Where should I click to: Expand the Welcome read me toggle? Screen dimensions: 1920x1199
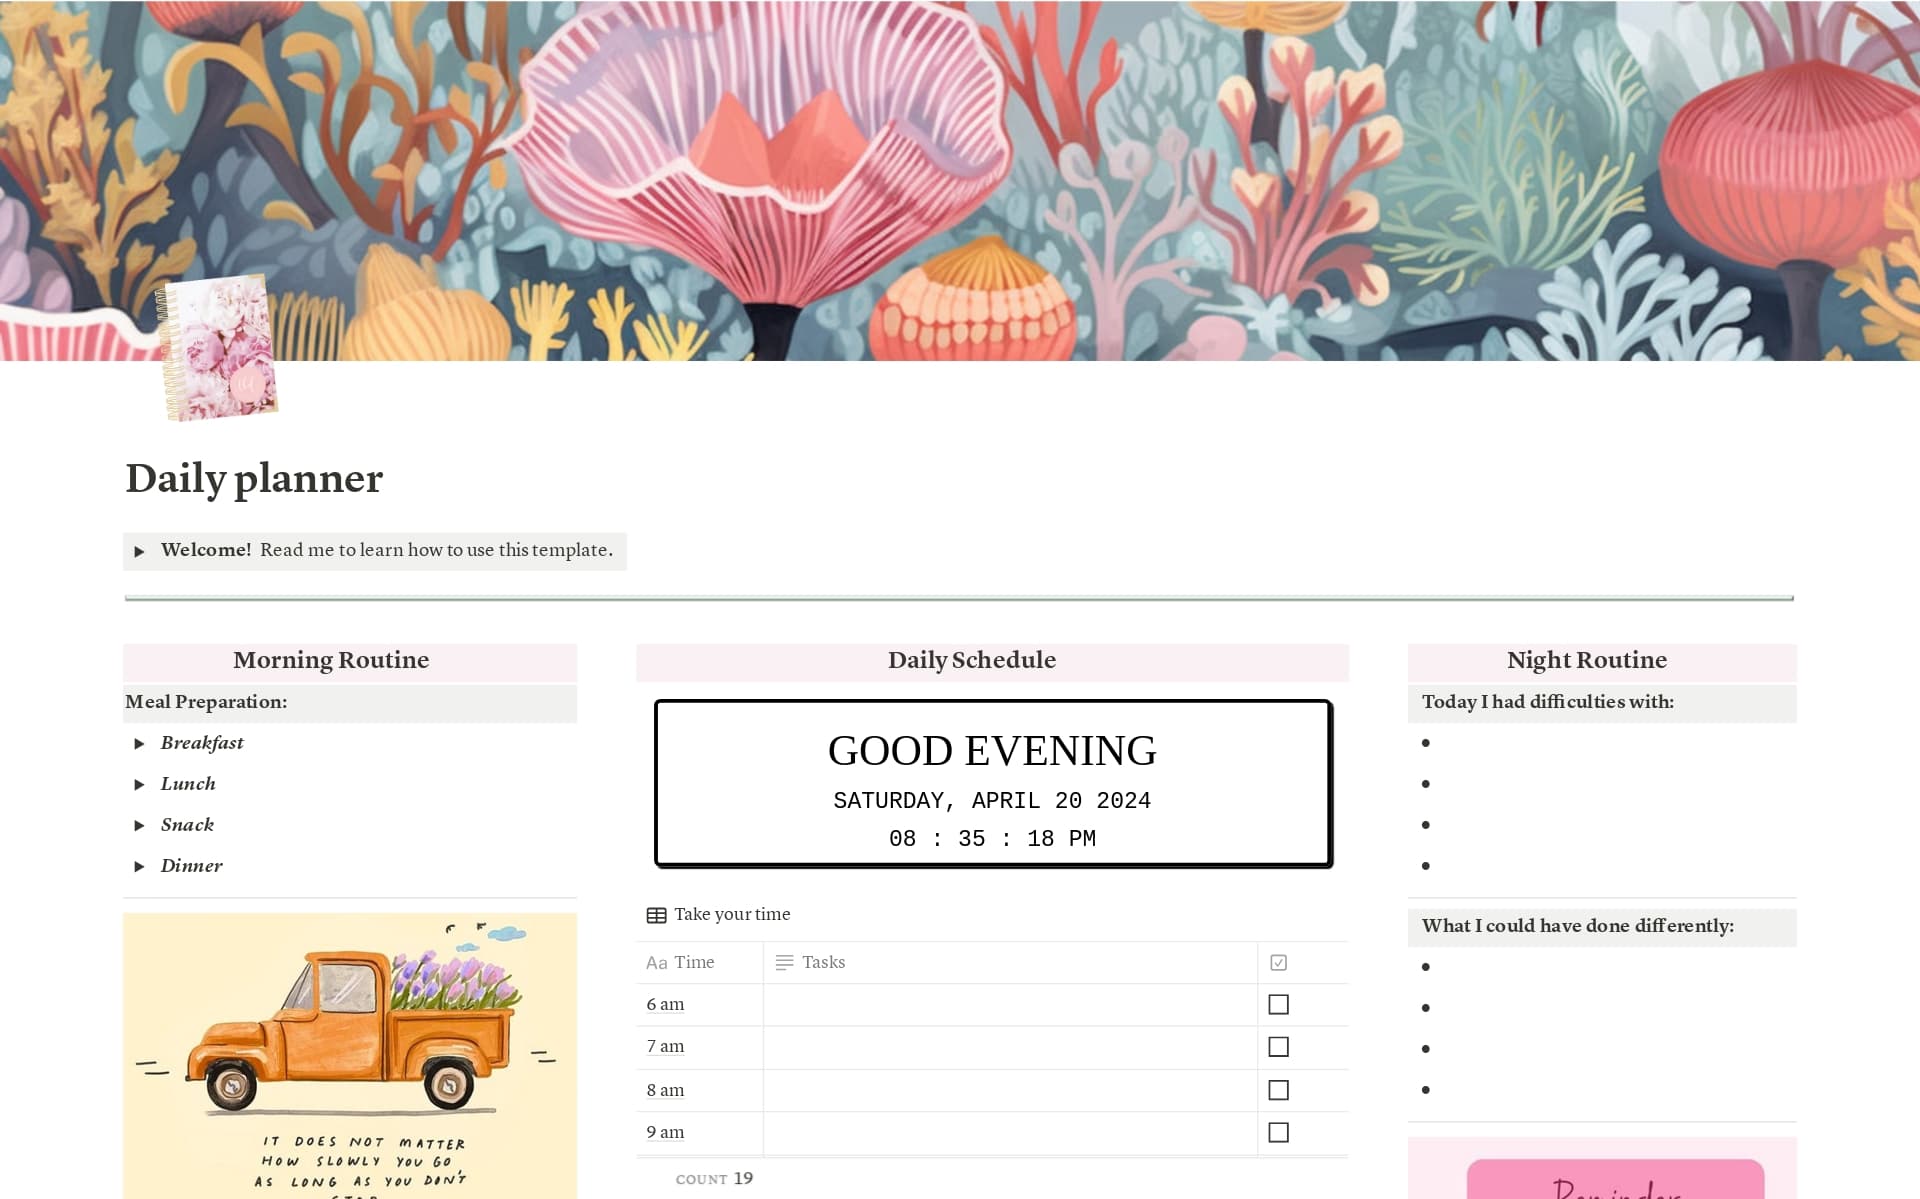point(140,551)
